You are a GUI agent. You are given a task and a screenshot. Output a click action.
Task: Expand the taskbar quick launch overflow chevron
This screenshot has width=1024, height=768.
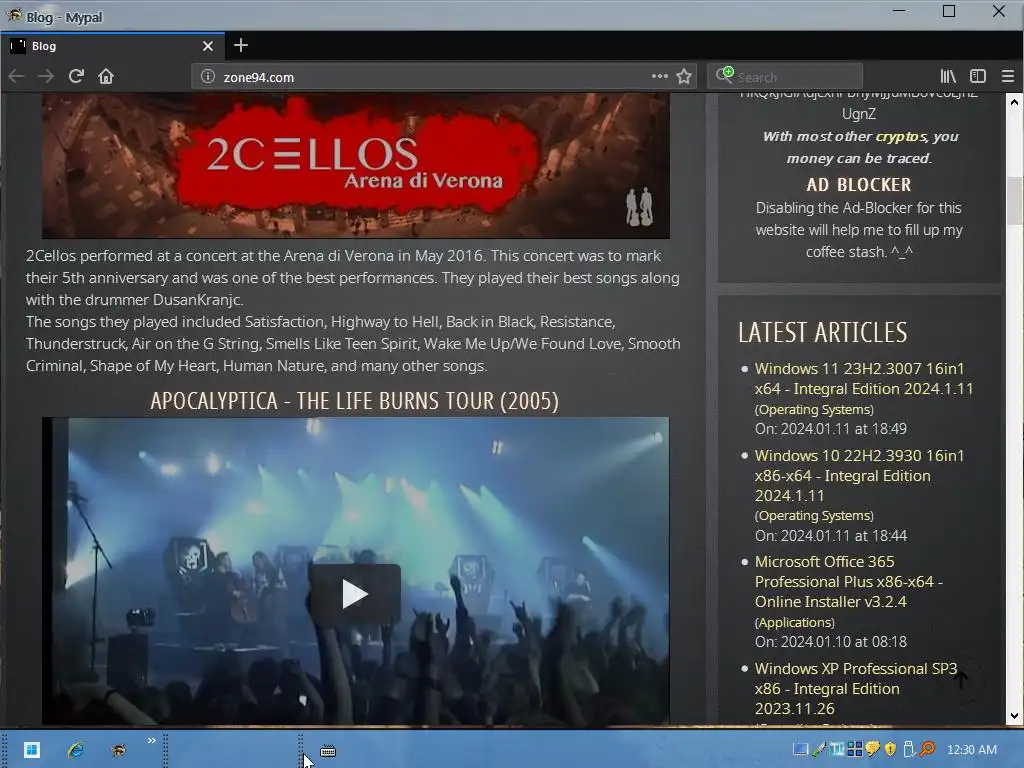pos(152,741)
